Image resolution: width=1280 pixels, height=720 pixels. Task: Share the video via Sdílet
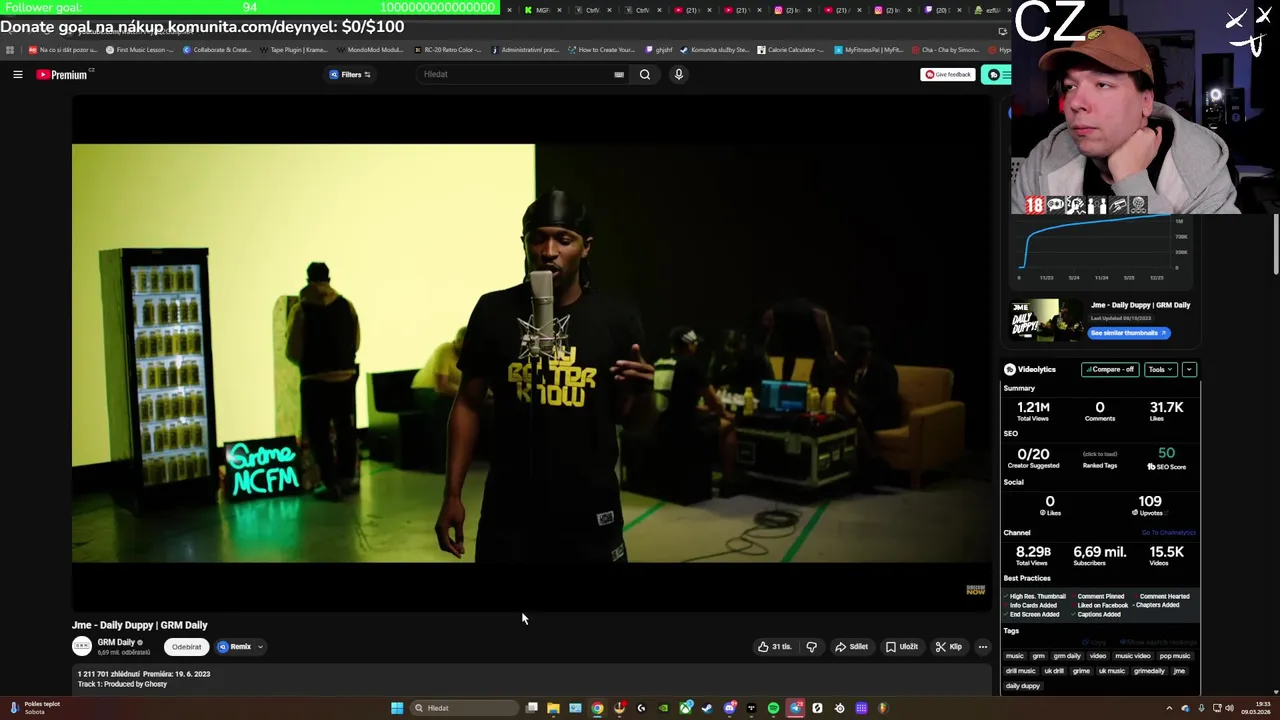[852, 647]
